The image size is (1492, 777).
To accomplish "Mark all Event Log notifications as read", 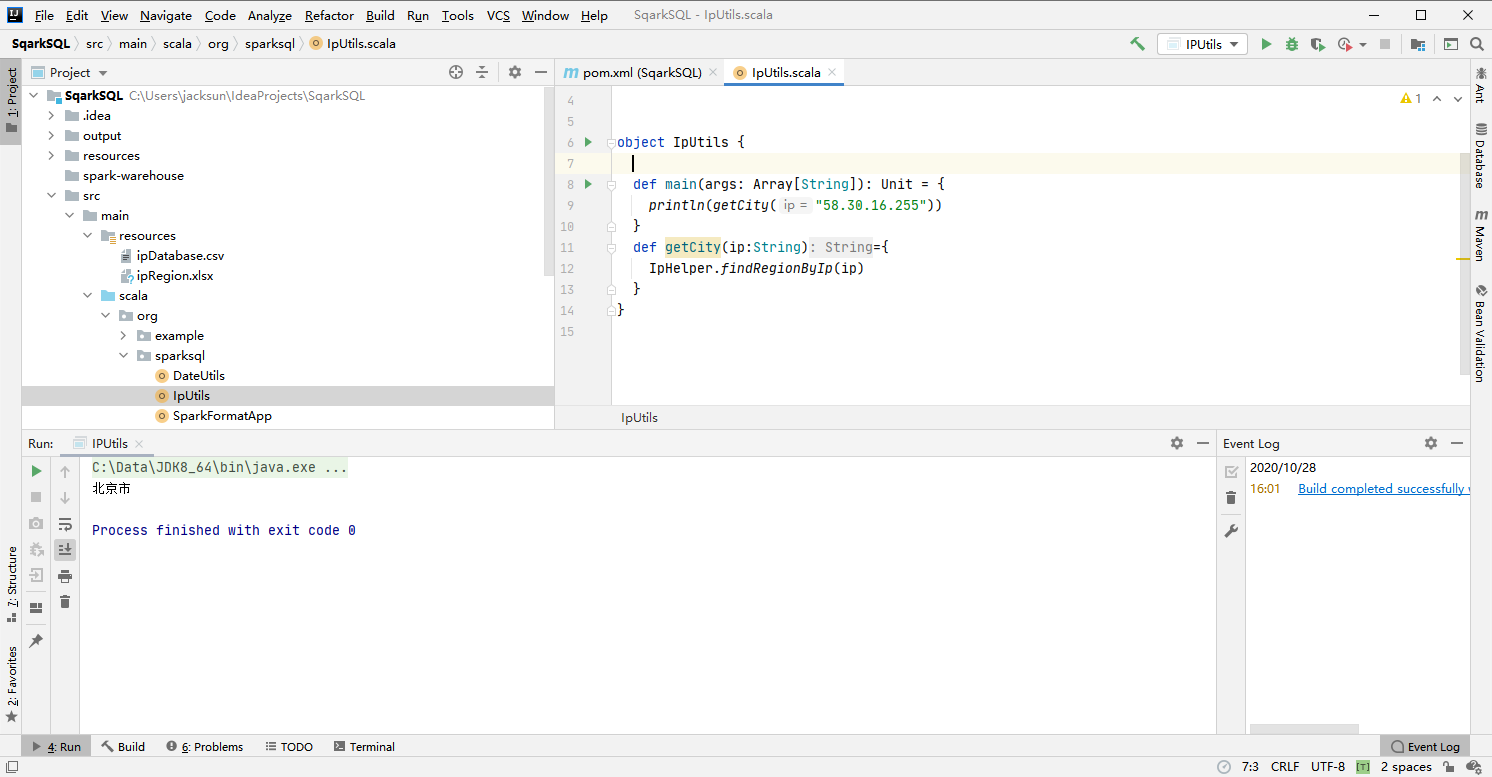I will tap(1231, 471).
